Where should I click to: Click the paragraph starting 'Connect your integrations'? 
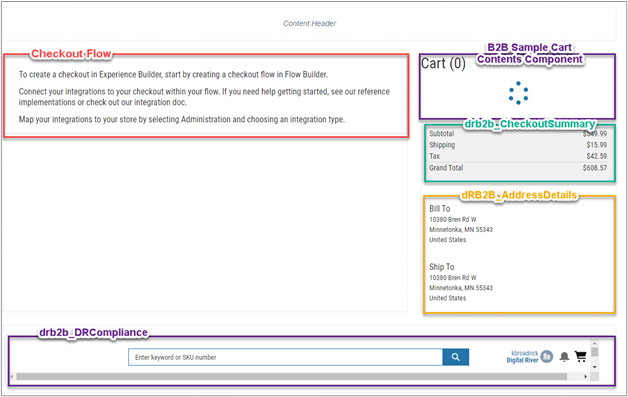204,97
